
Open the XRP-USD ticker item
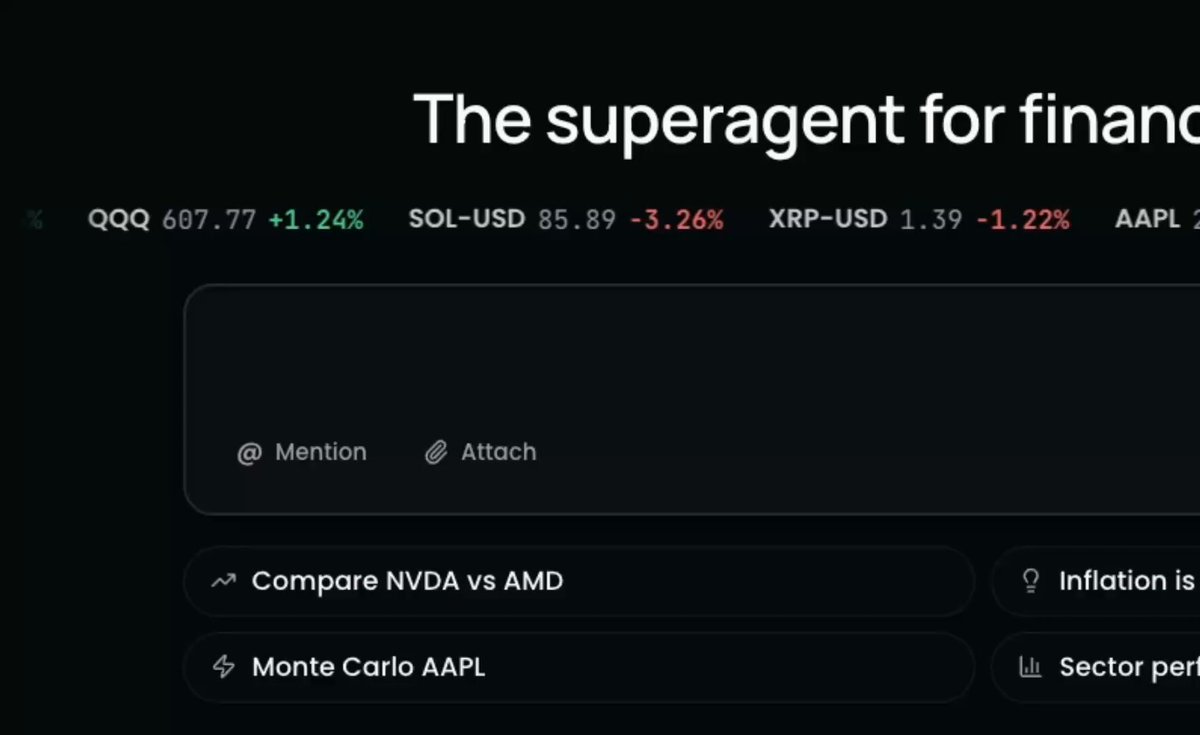click(919, 219)
